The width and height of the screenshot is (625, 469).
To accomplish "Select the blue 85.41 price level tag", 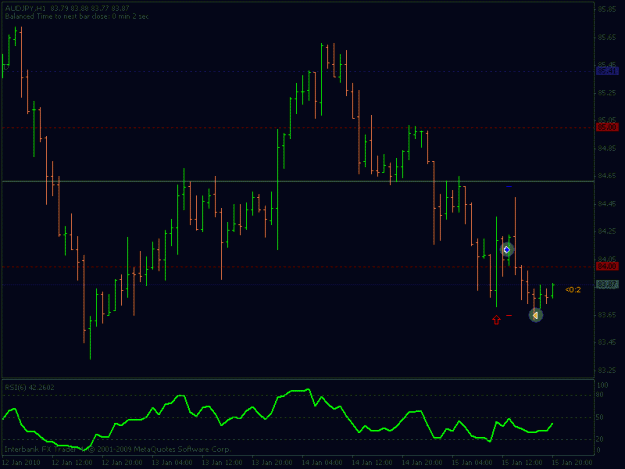I will [607, 71].
